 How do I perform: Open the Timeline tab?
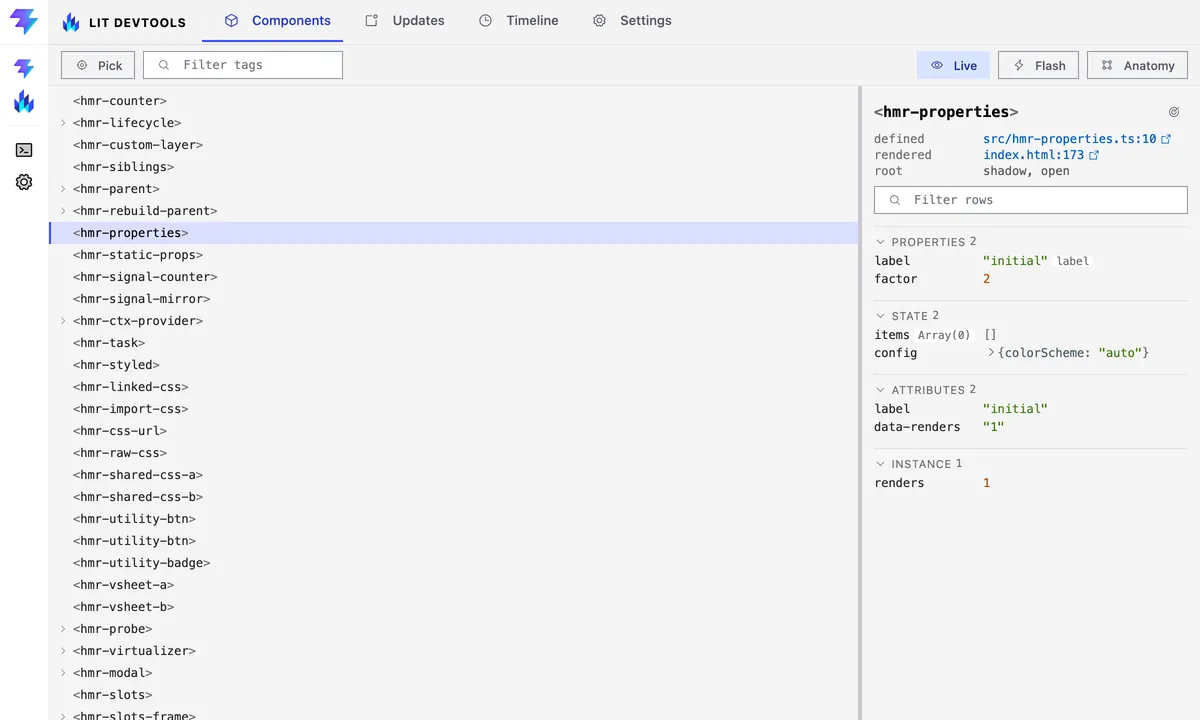point(519,21)
